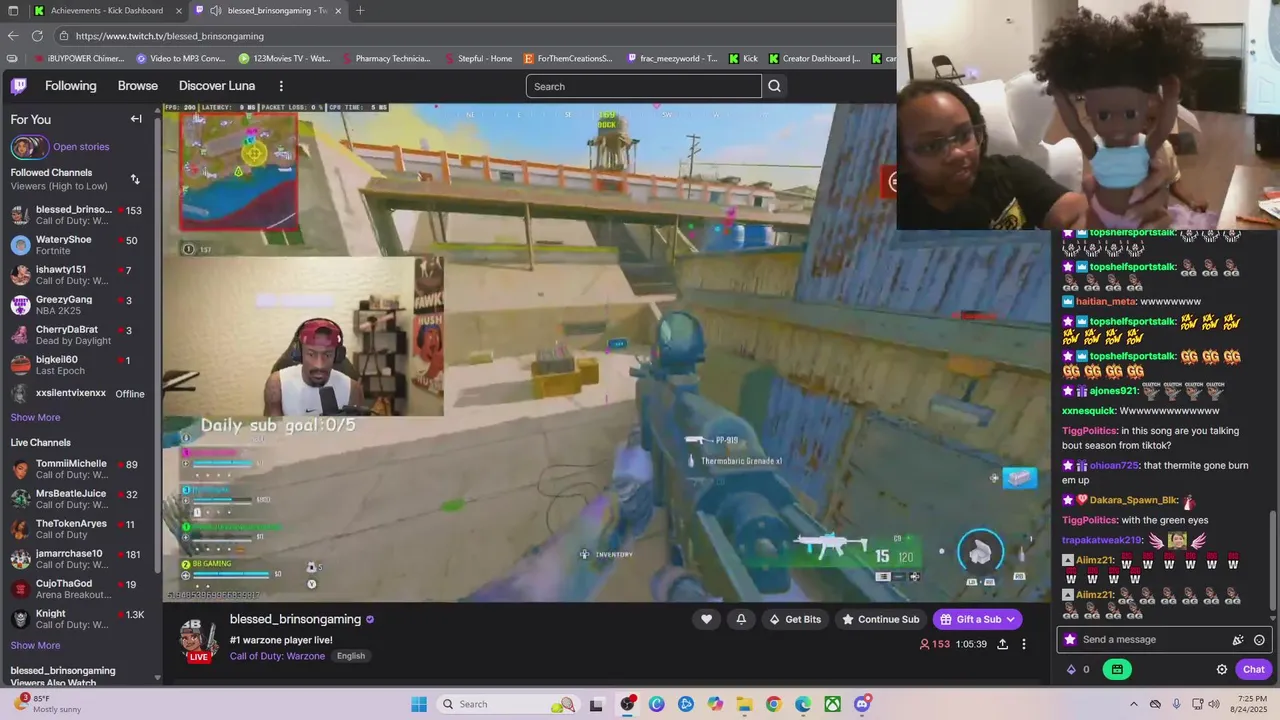Viewport: 1280px width, 720px height.
Task: Open the Following page
Action: coord(71,86)
